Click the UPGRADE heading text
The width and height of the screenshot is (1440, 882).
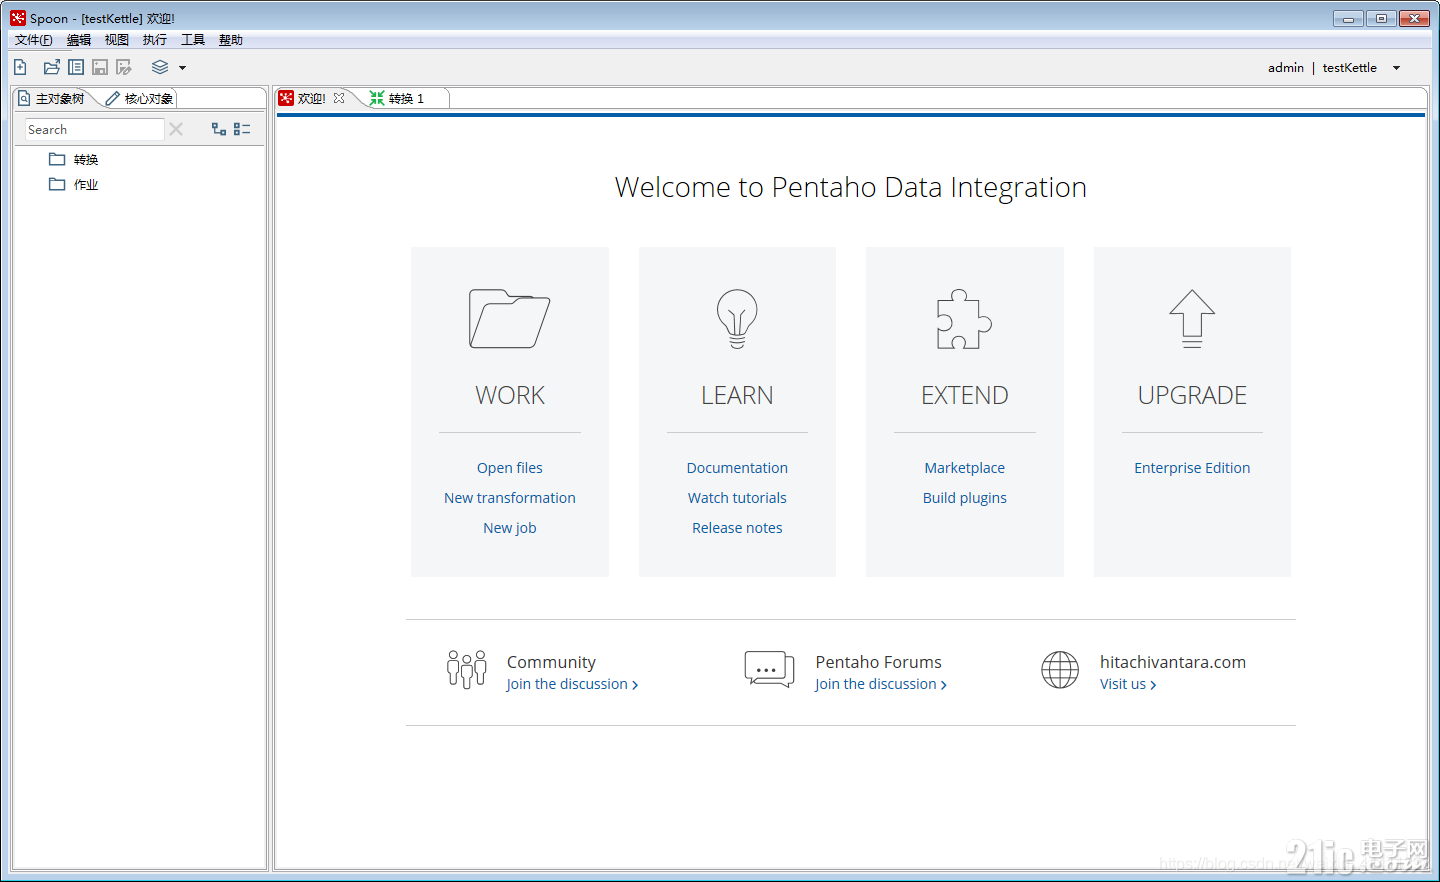(x=1192, y=395)
